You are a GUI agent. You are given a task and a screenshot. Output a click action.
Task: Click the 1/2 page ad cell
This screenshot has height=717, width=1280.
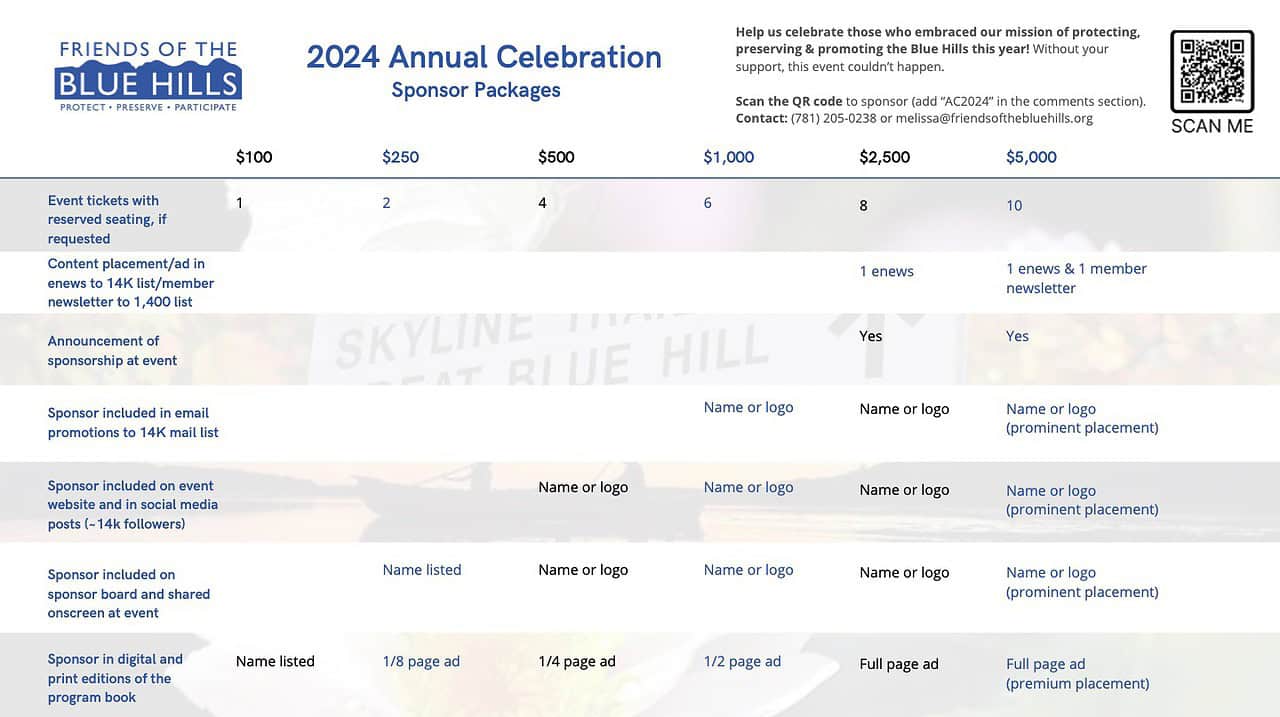coord(742,661)
